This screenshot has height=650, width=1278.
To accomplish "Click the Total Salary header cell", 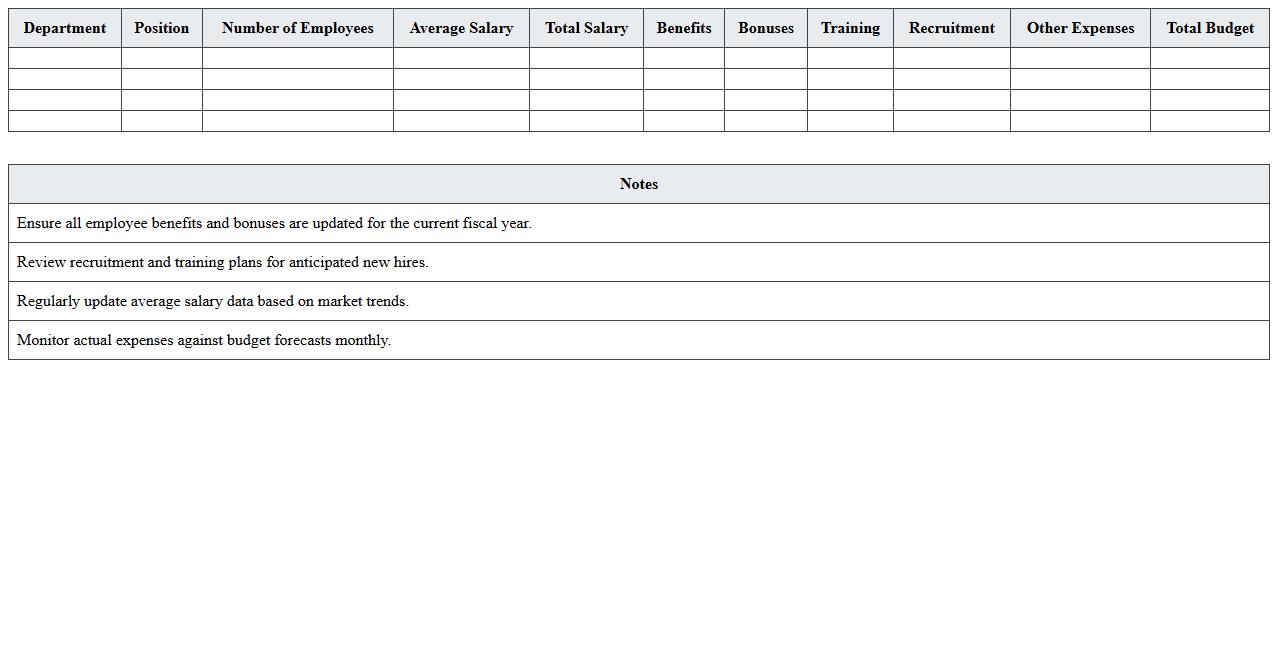I will pos(586,28).
